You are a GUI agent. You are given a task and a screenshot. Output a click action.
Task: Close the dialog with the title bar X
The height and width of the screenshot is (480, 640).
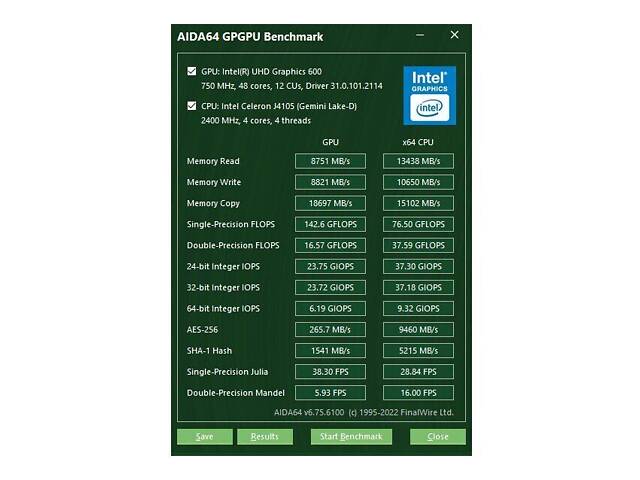click(454, 36)
